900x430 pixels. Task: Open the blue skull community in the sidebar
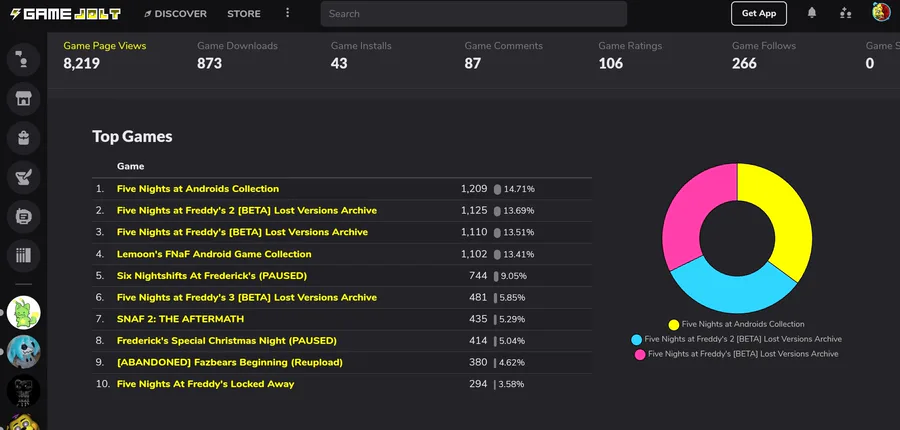[x=23, y=351]
